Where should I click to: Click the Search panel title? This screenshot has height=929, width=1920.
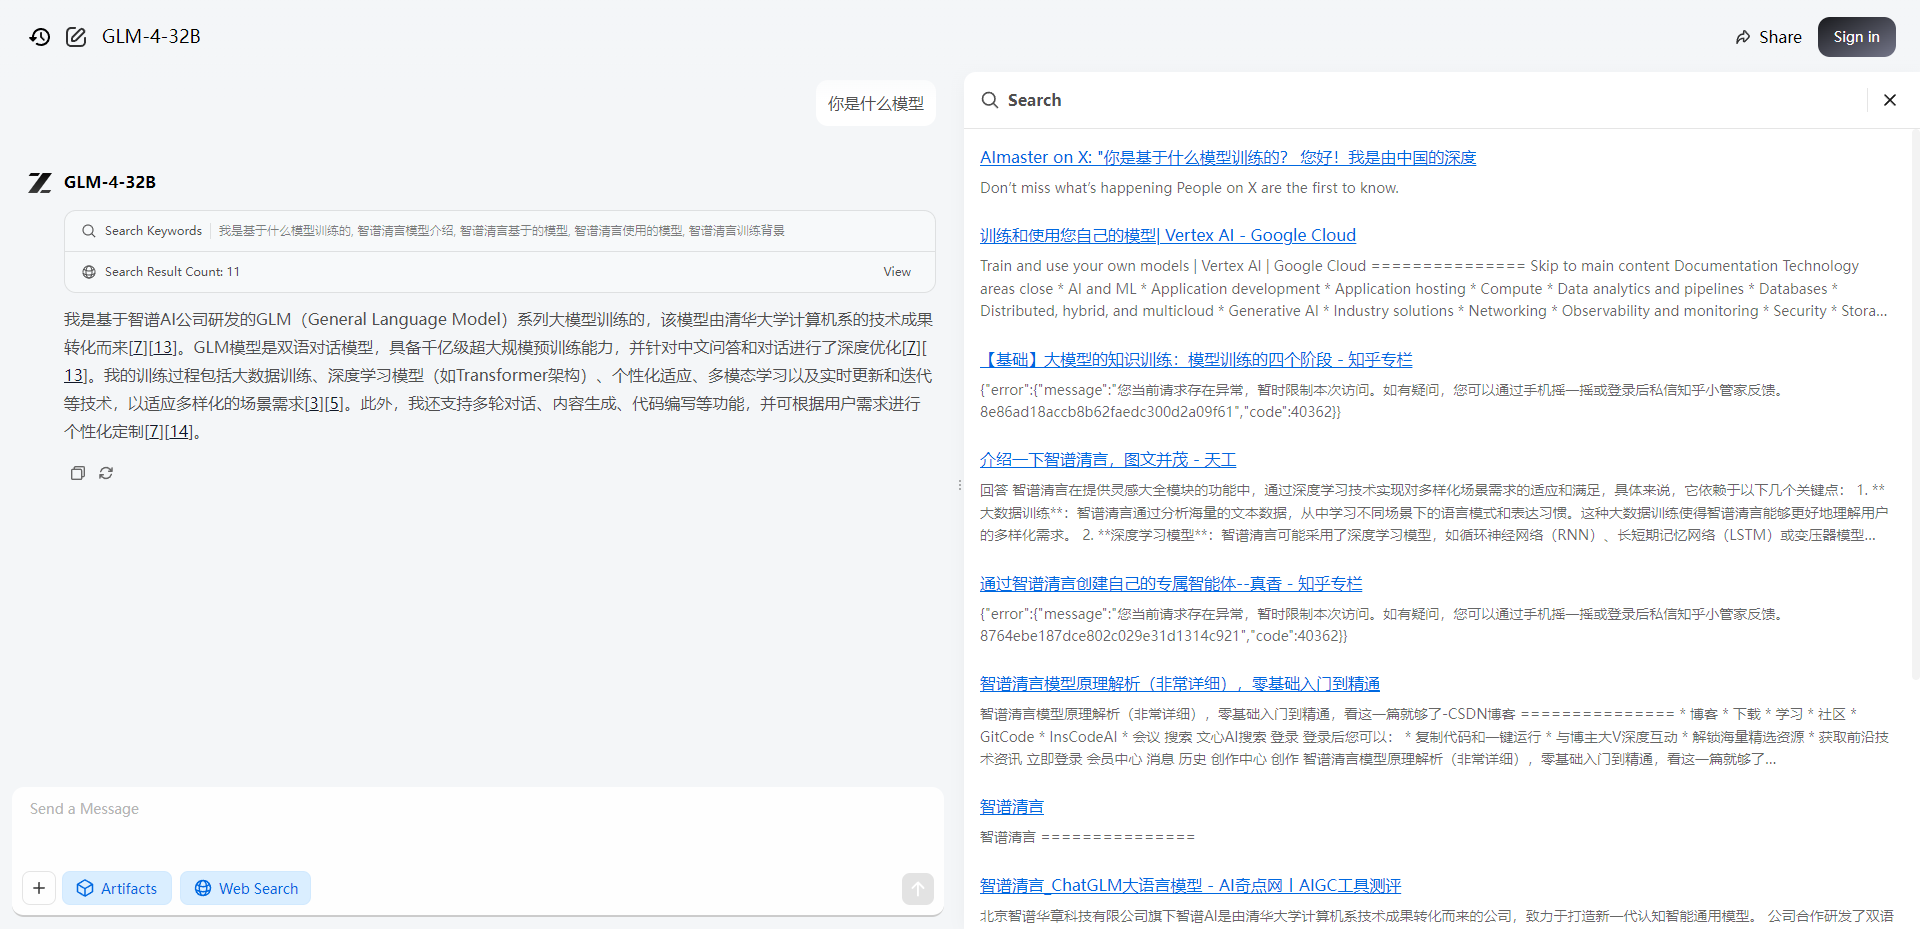click(1034, 100)
